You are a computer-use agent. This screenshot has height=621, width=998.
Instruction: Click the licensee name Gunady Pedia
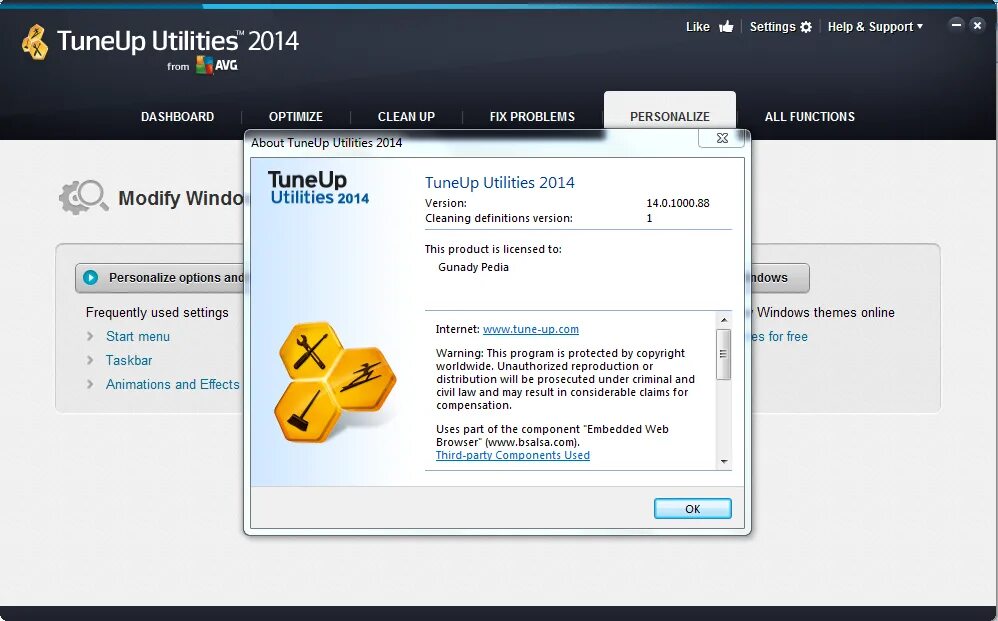point(474,267)
